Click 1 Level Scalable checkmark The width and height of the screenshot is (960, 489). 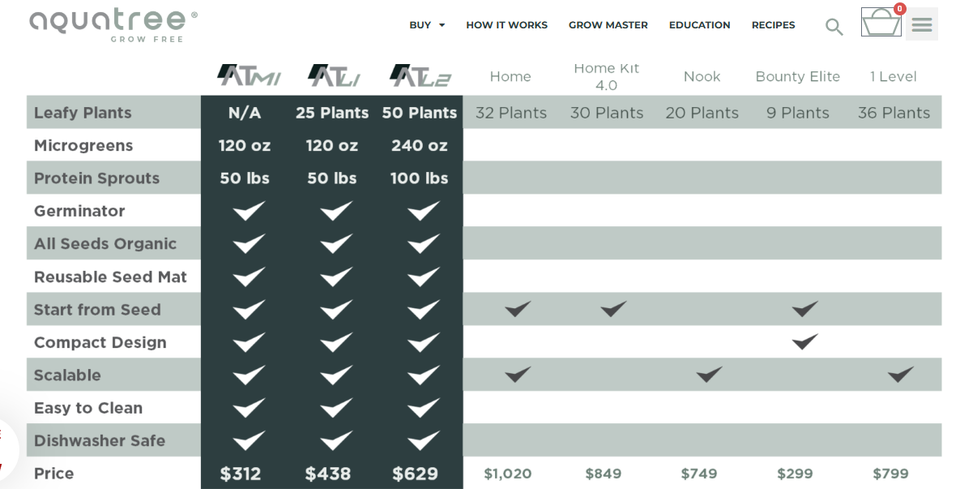click(x=901, y=373)
